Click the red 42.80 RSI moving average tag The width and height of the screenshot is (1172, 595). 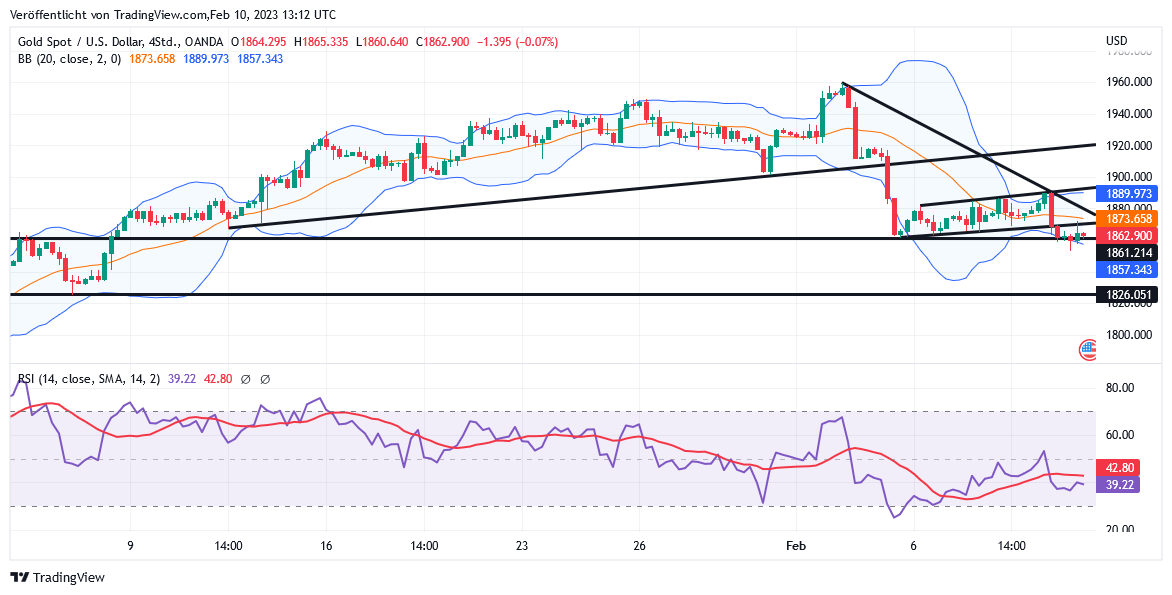coord(1119,467)
